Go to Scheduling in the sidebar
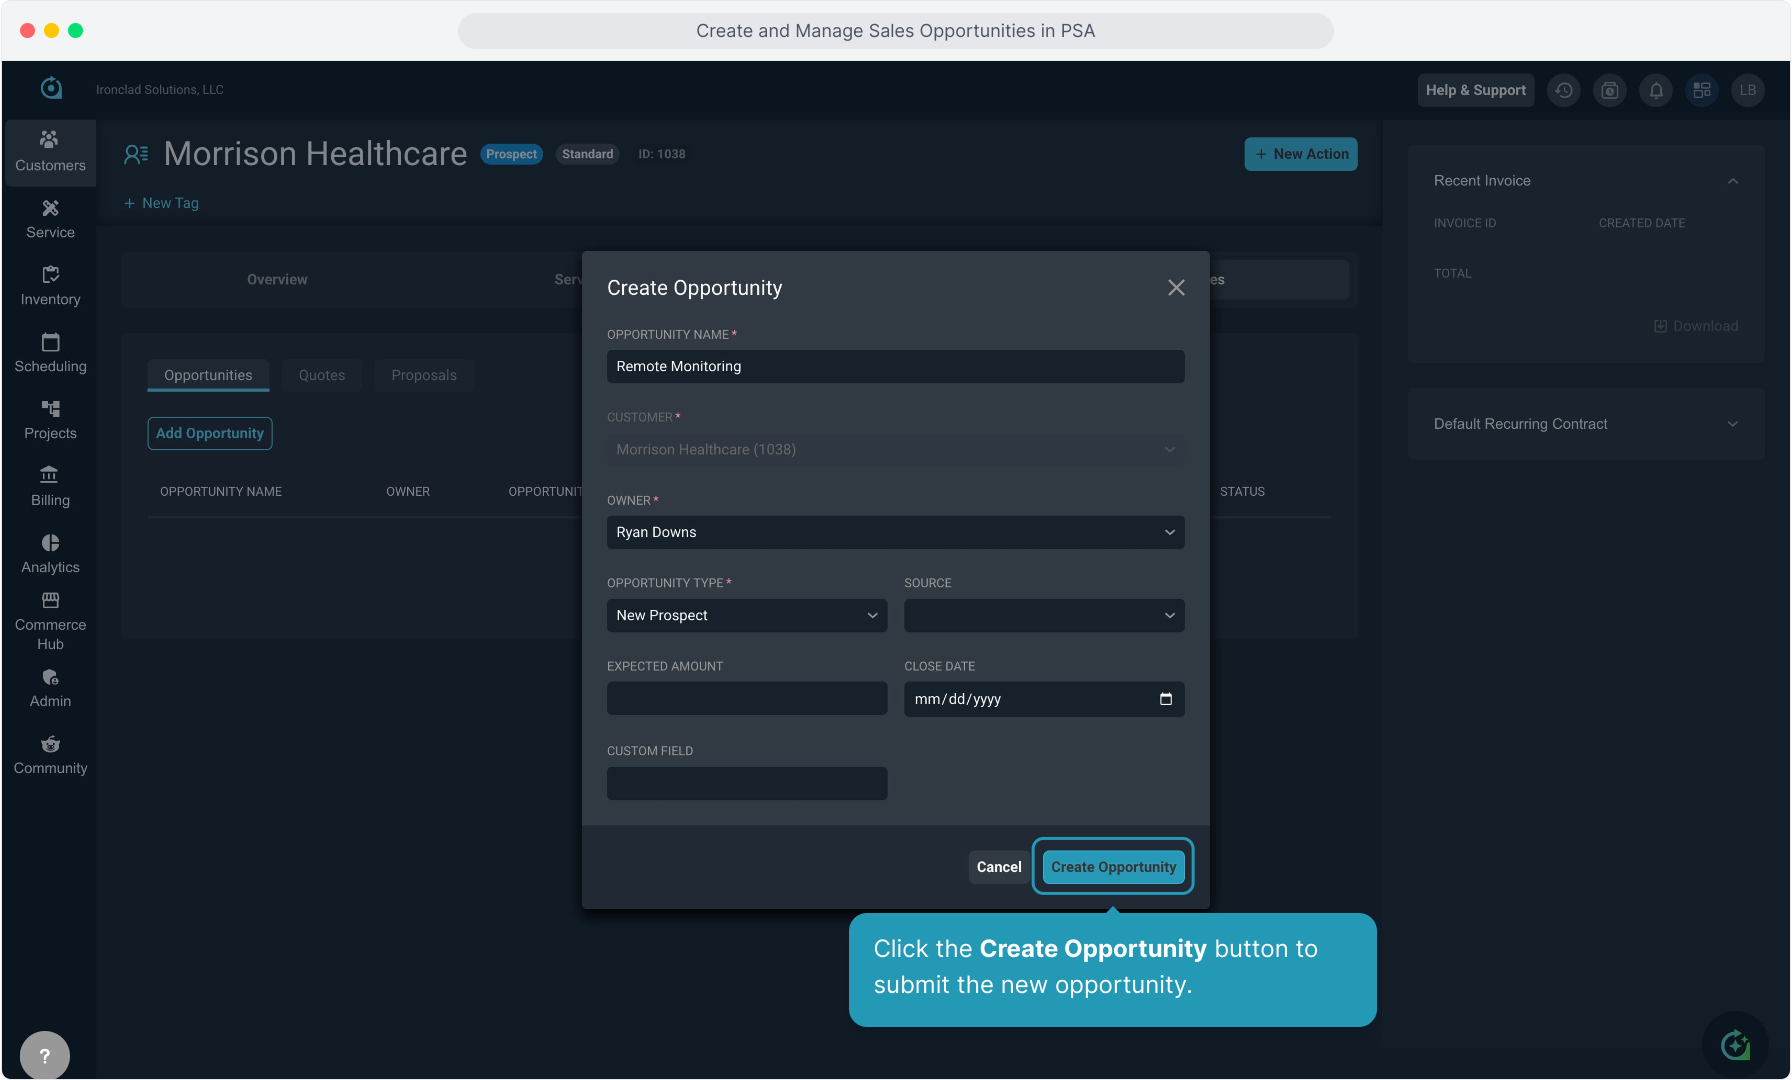 (x=50, y=353)
